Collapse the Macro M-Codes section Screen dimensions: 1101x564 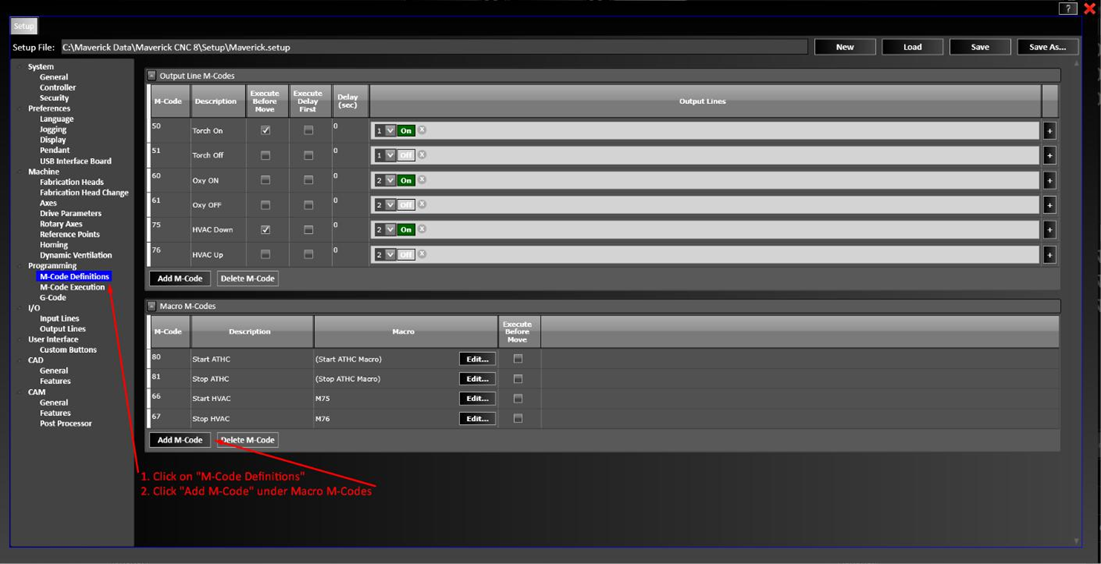[x=152, y=306]
